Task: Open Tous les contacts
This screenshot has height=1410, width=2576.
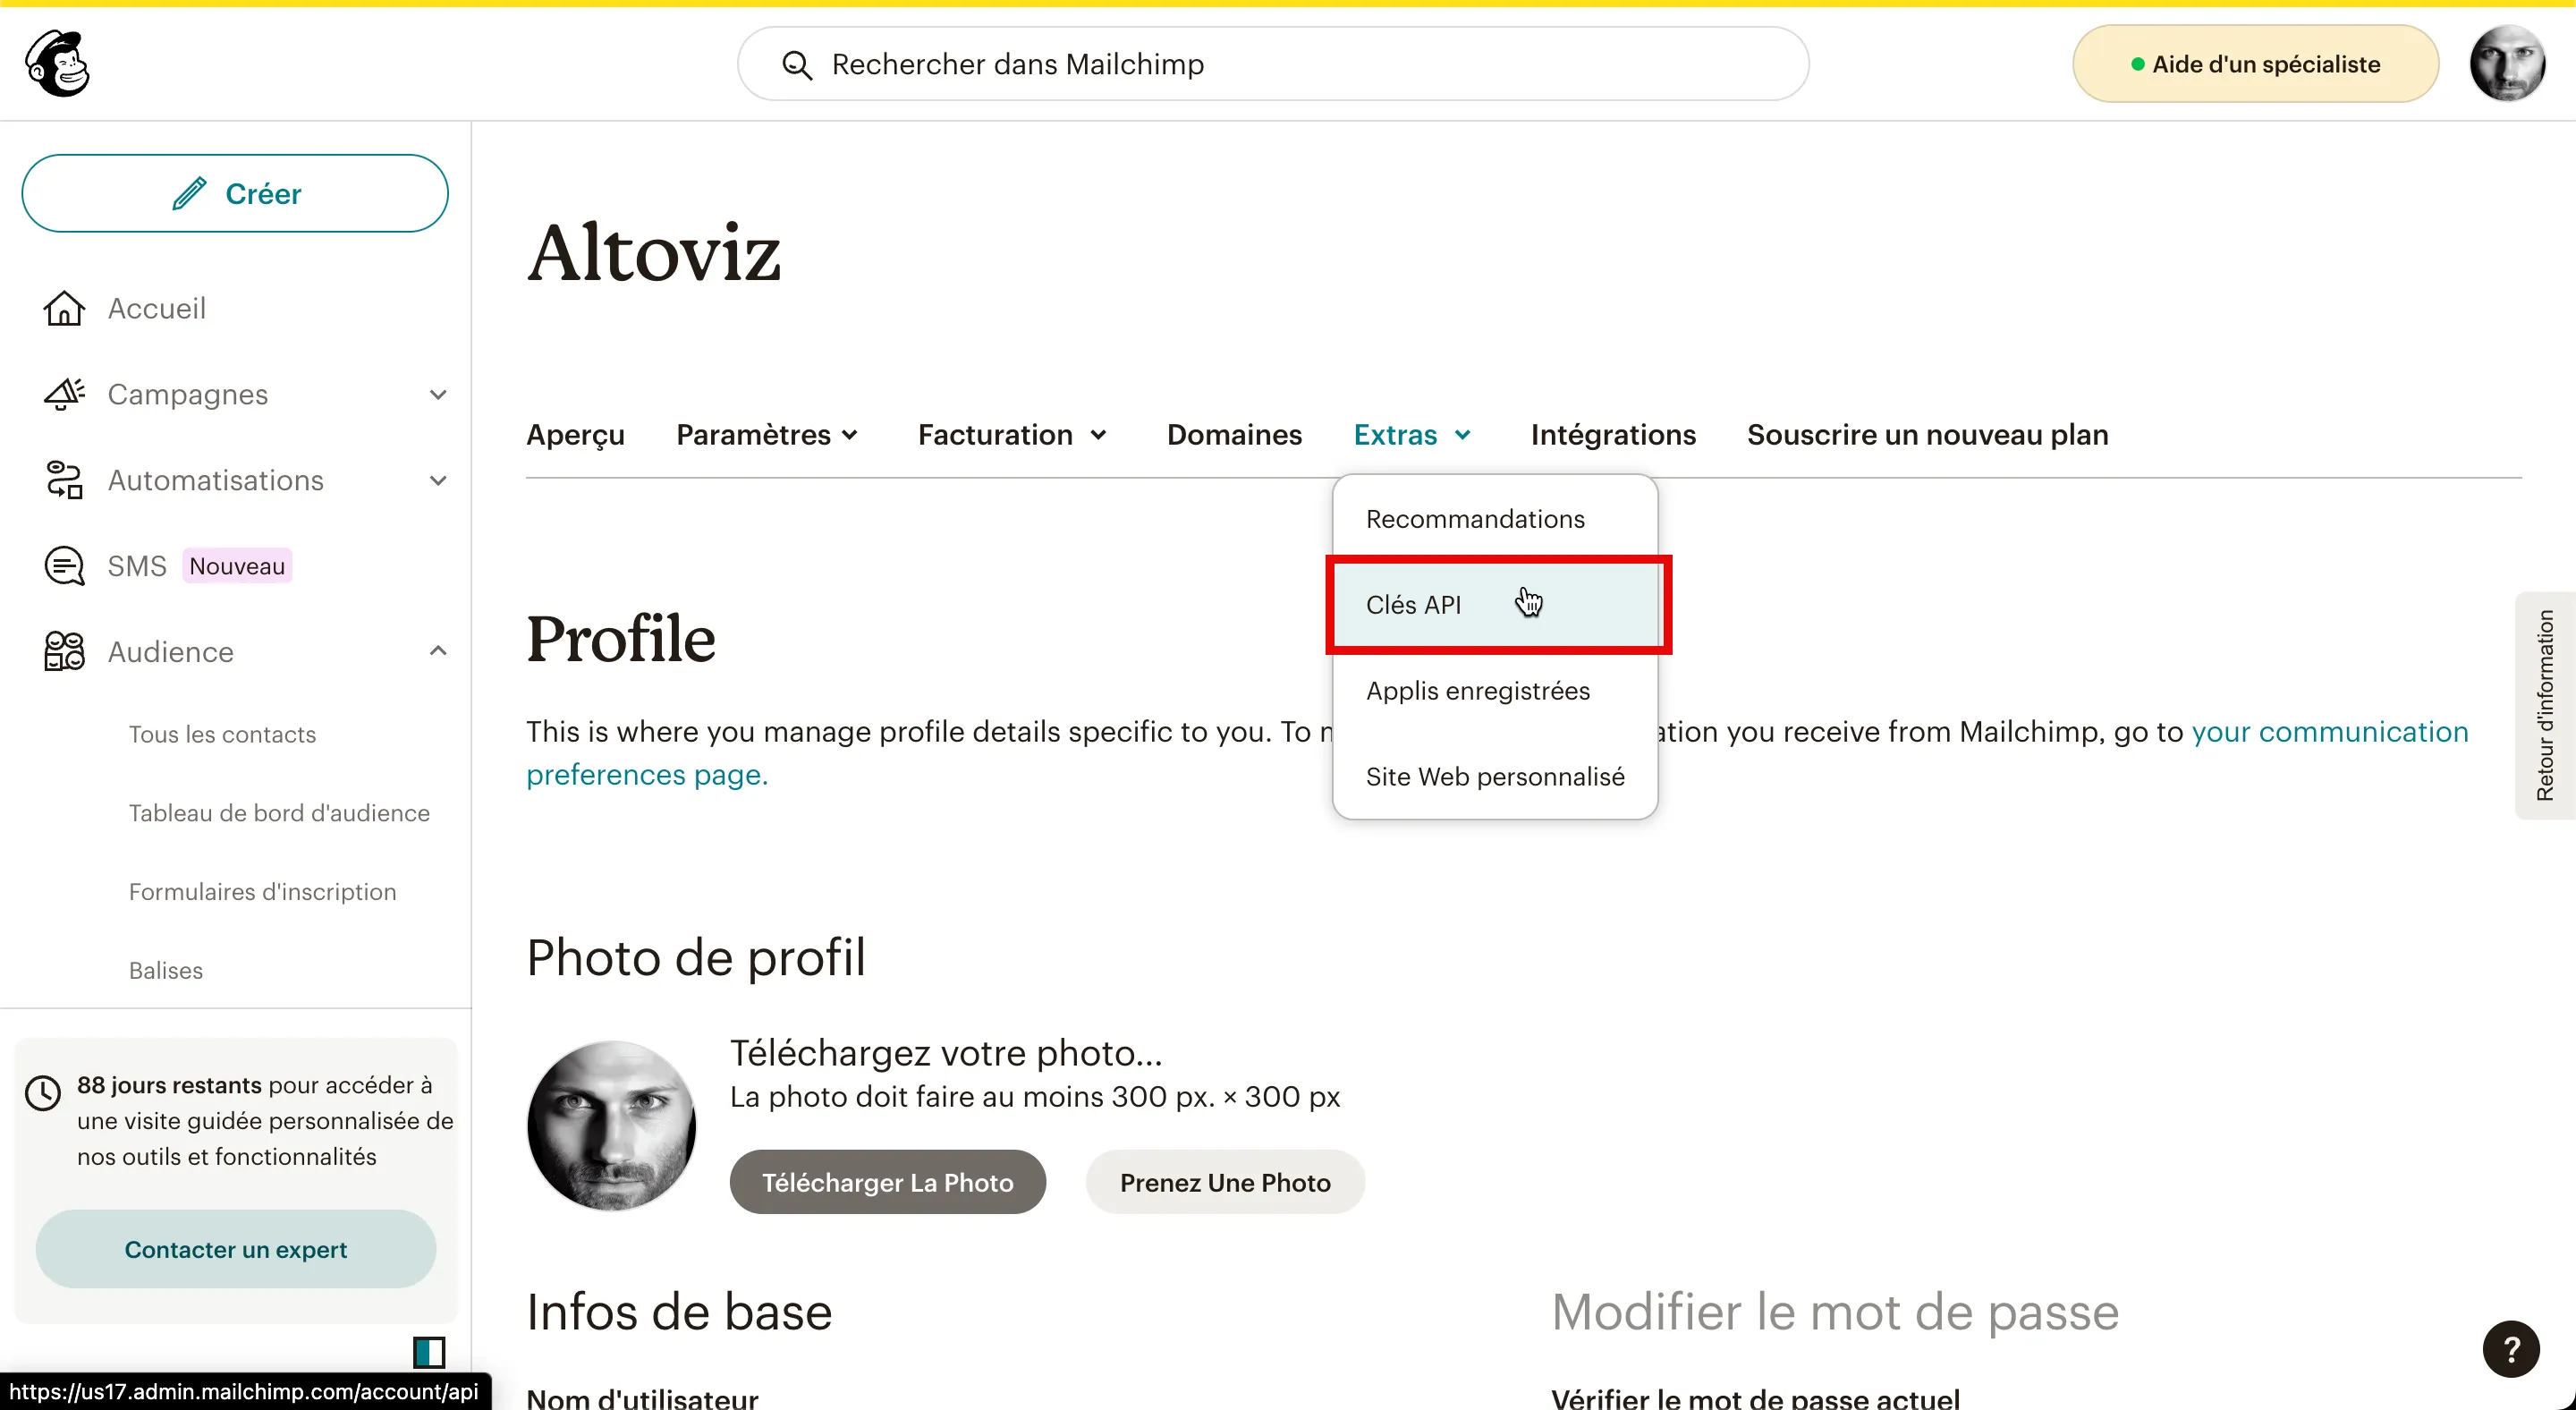Action: [x=222, y=735]
